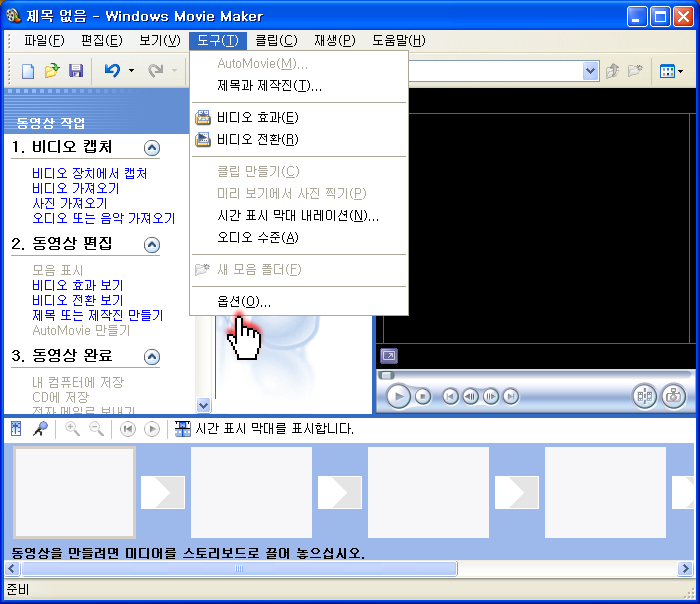Choose 제목과 제작진(T)... from the menu
700x604 pixels.
299,85
